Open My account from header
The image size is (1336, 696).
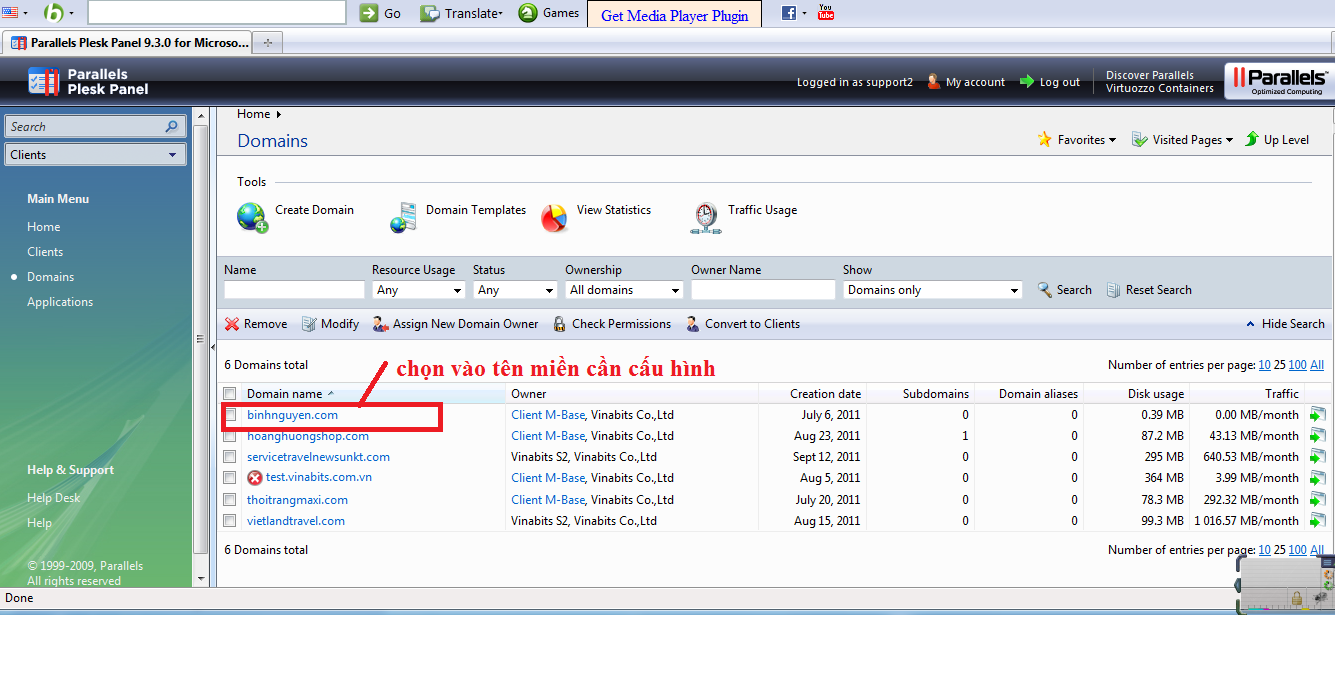[x=966, y=82]
